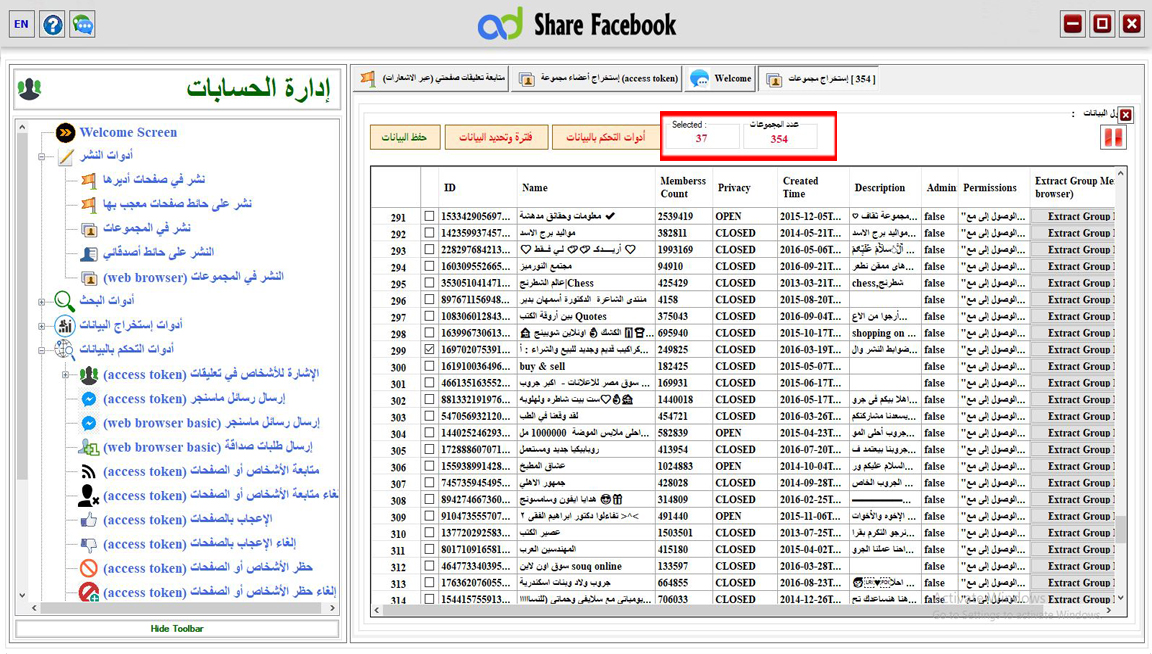Click friend-request icon for إرسال طلبات صداقة

pos(89,447)
